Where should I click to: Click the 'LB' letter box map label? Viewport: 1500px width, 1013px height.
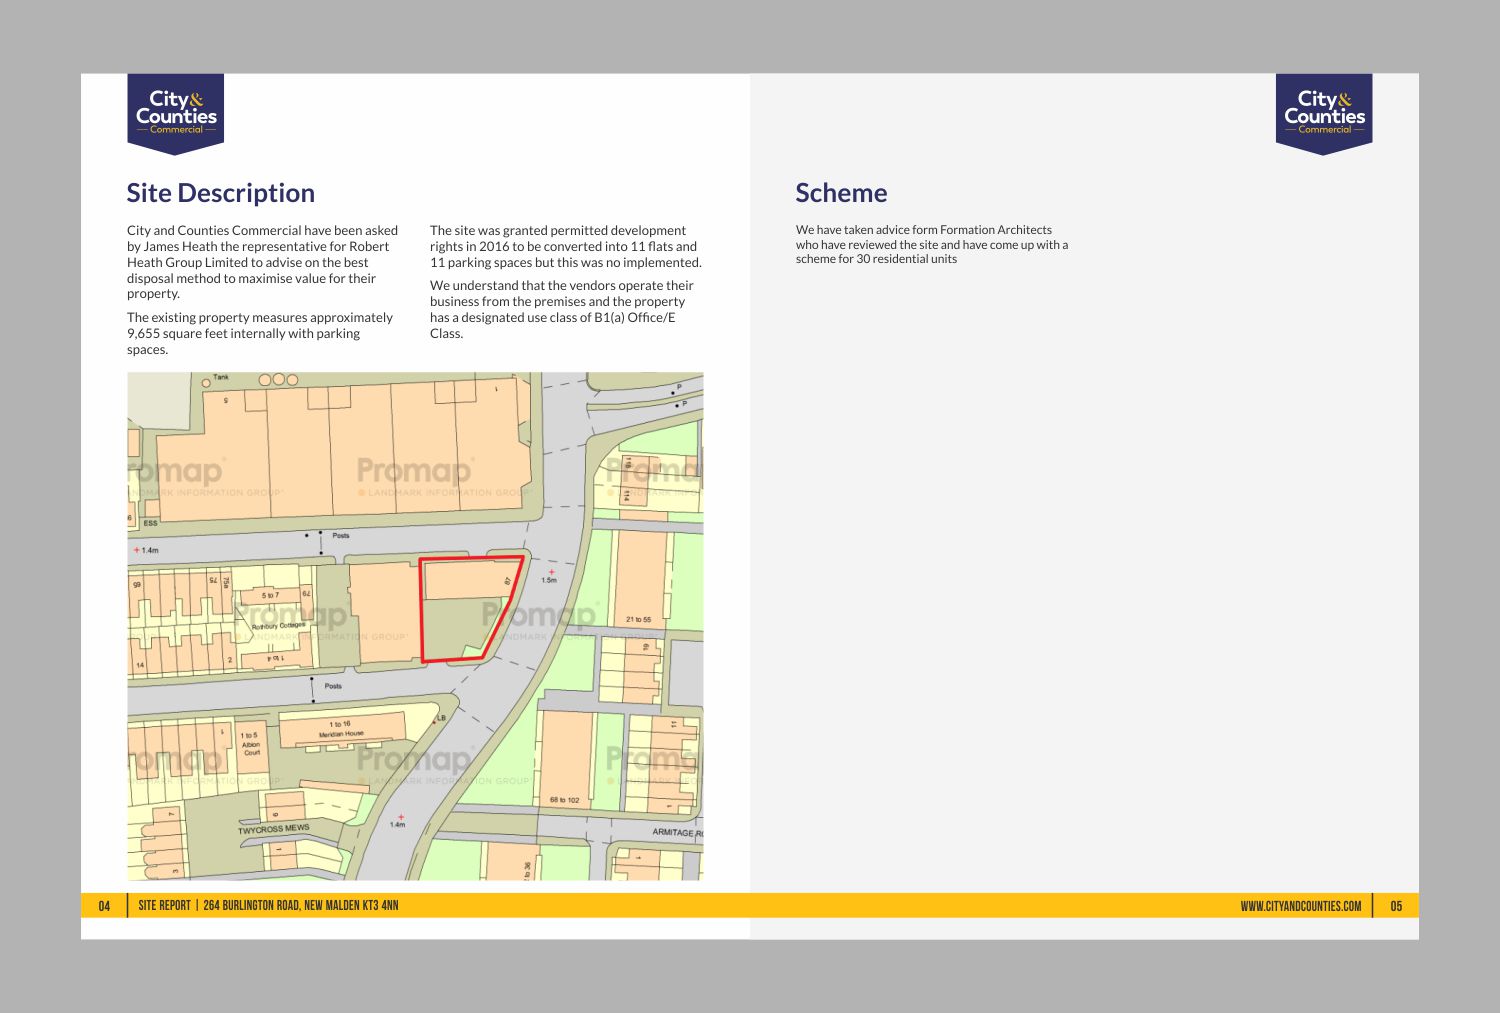pyautogui.click(x=441, y=717)
